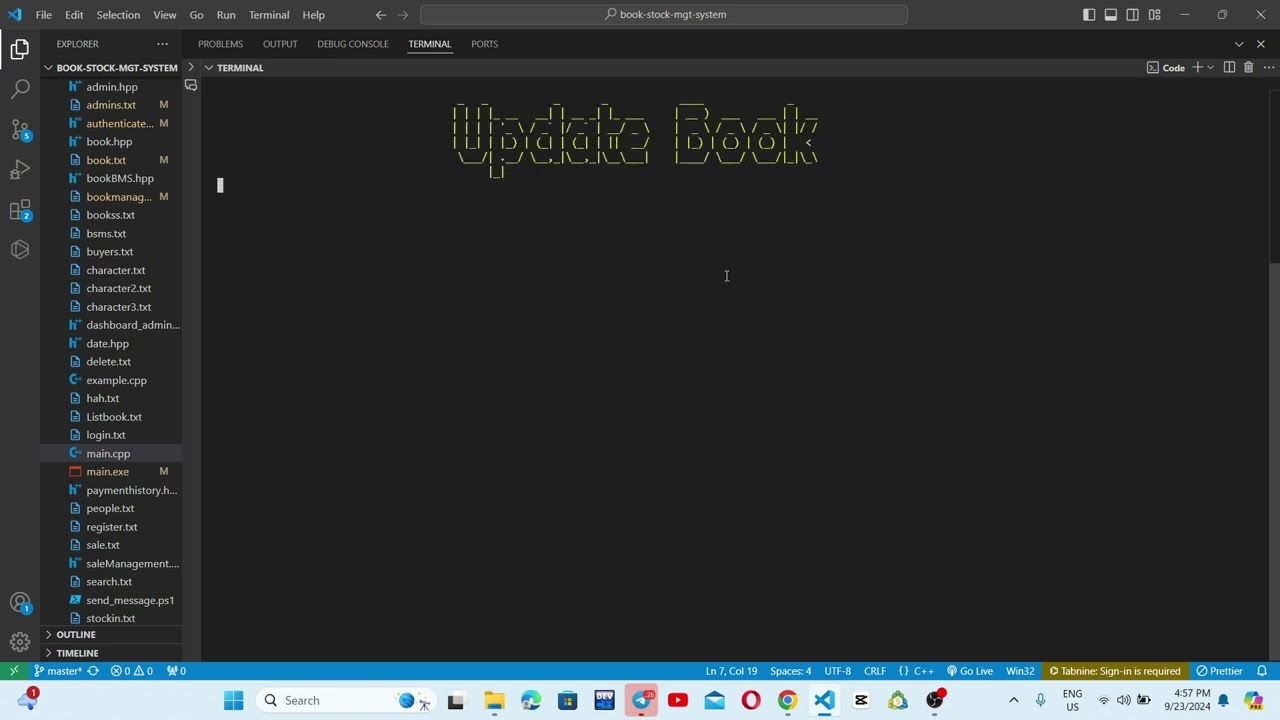This screenshot has height=720, width=1280.
Task: Click CRLF end of line setting
Action: pyautogui.click(x=875, y=671)
